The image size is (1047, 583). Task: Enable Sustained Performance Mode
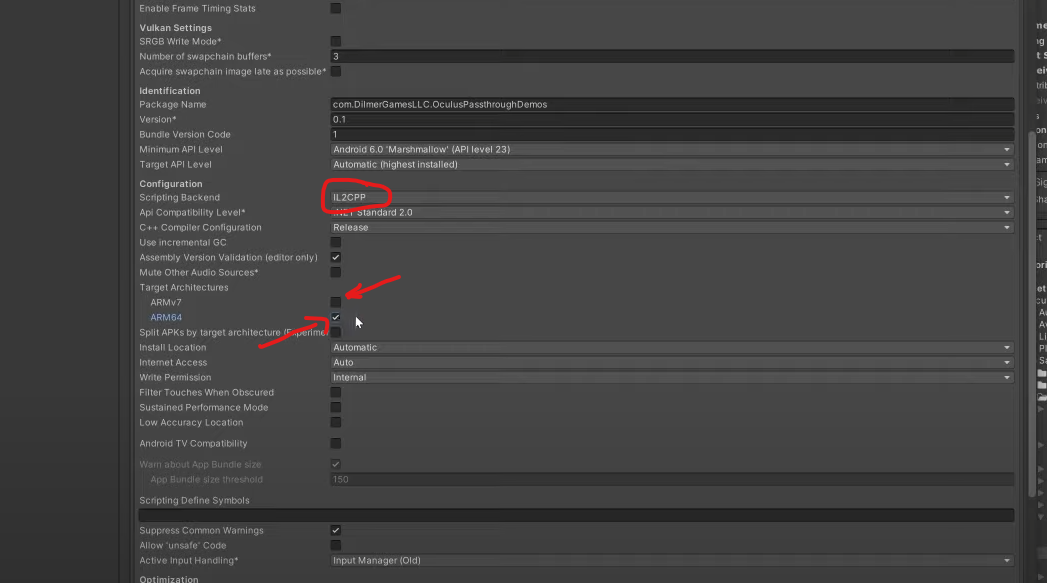coord(336,407)
